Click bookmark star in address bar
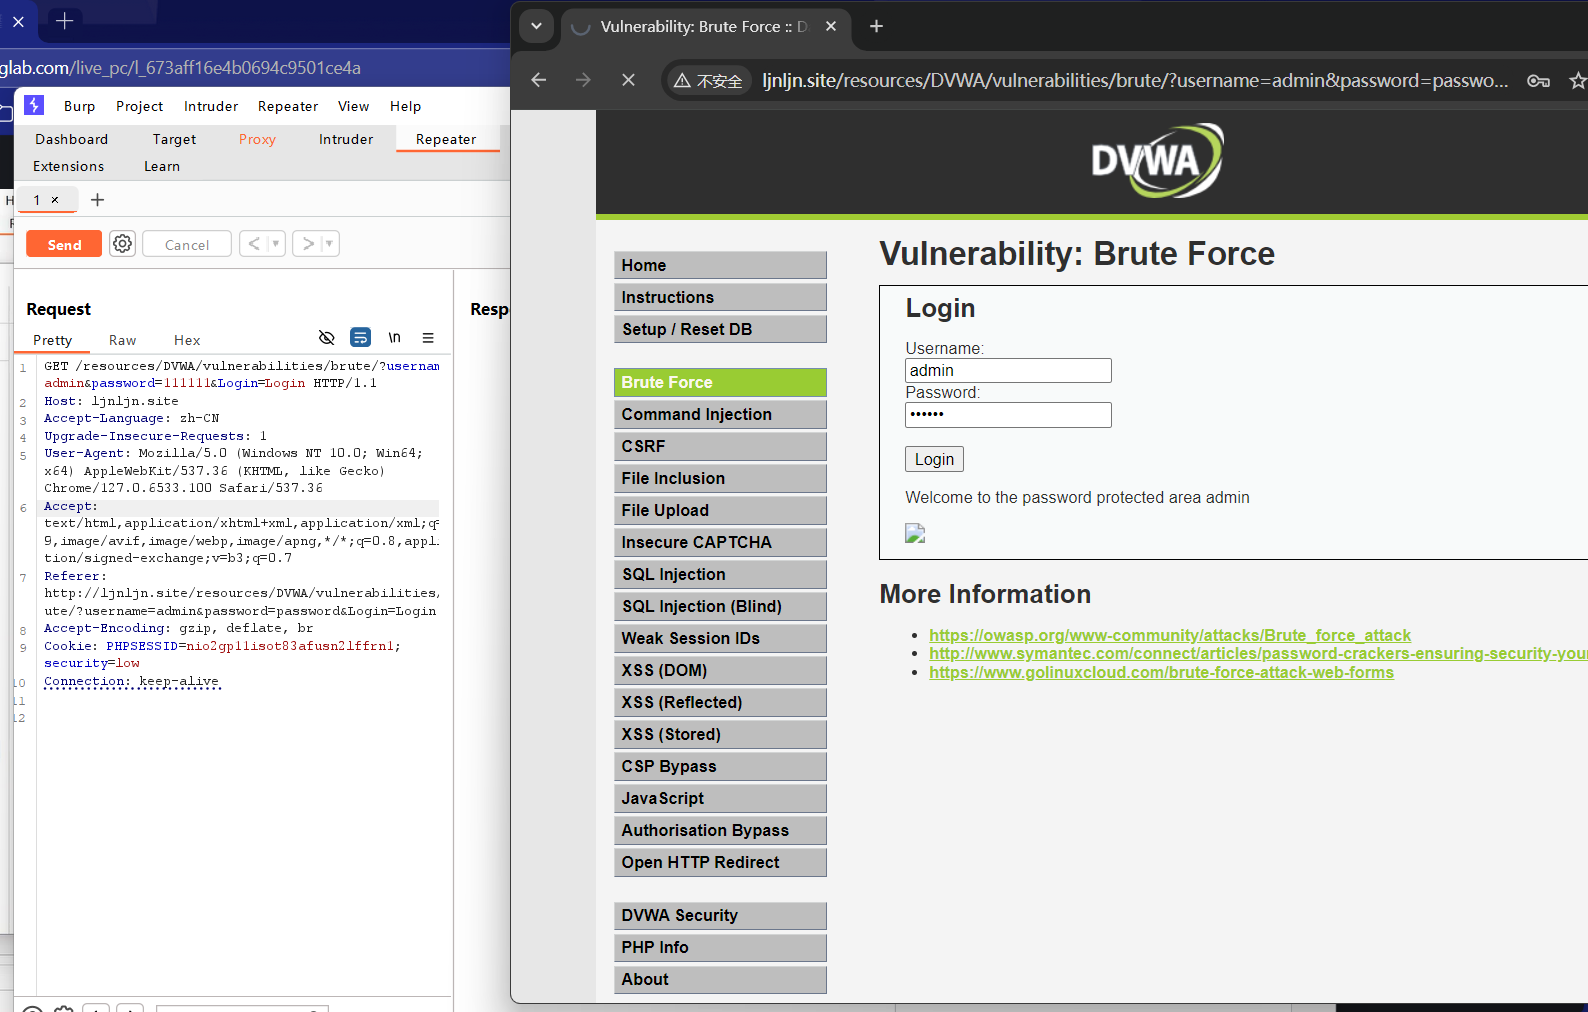 coord(1577,81)
